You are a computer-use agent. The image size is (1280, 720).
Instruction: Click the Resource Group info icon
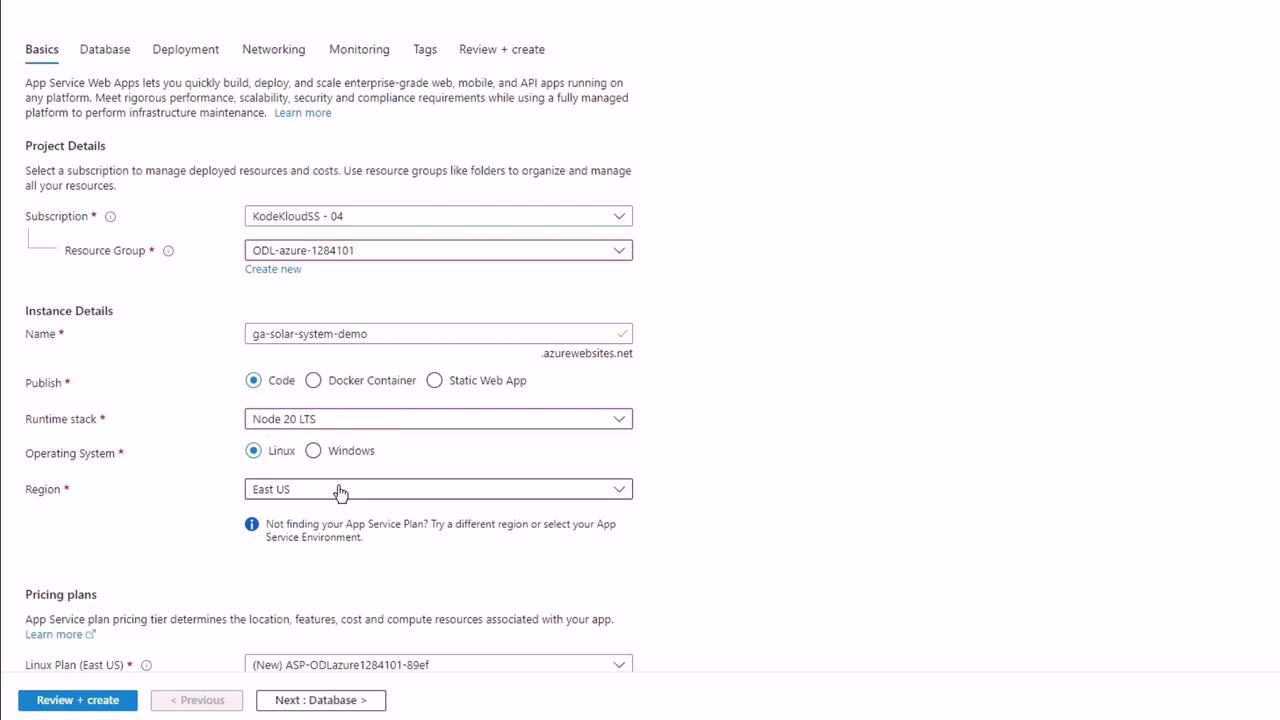click(x=168, y=251)
